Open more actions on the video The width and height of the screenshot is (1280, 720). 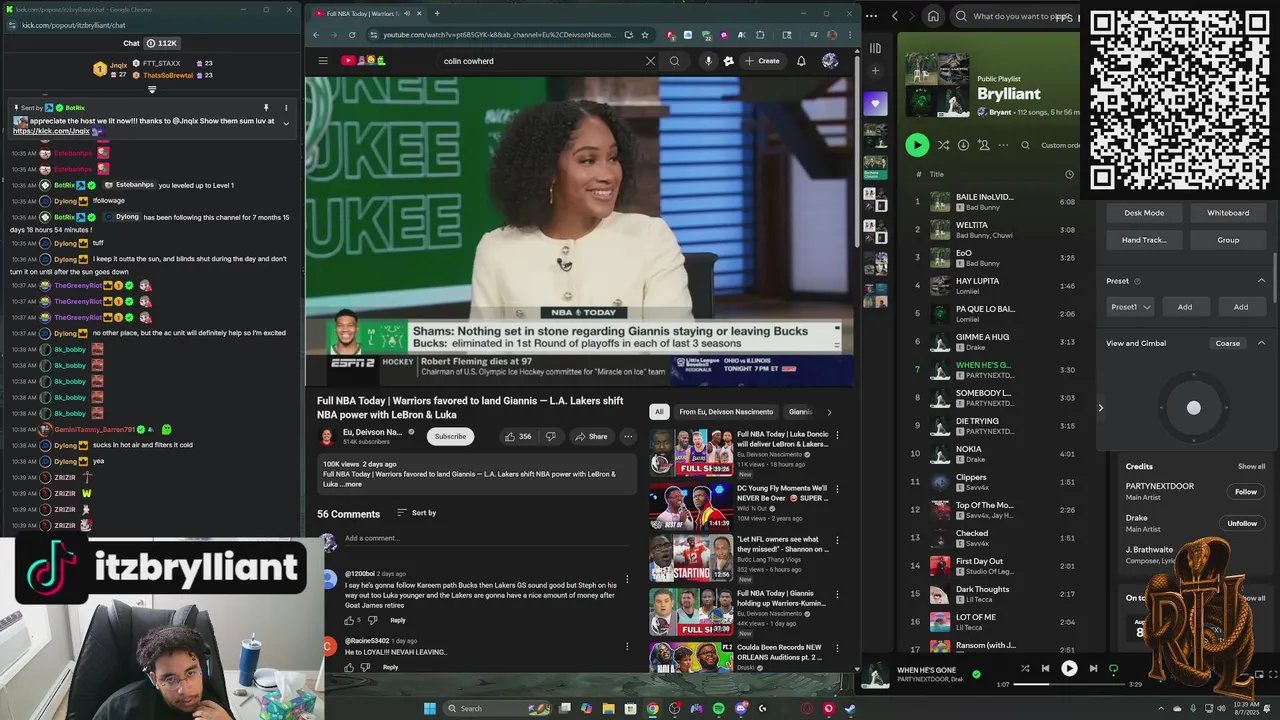[628, 436]
